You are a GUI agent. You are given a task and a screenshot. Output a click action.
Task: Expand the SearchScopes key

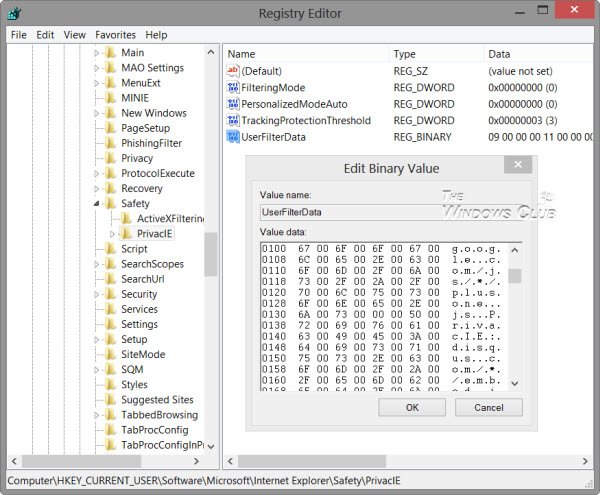(x=96, y=264)
